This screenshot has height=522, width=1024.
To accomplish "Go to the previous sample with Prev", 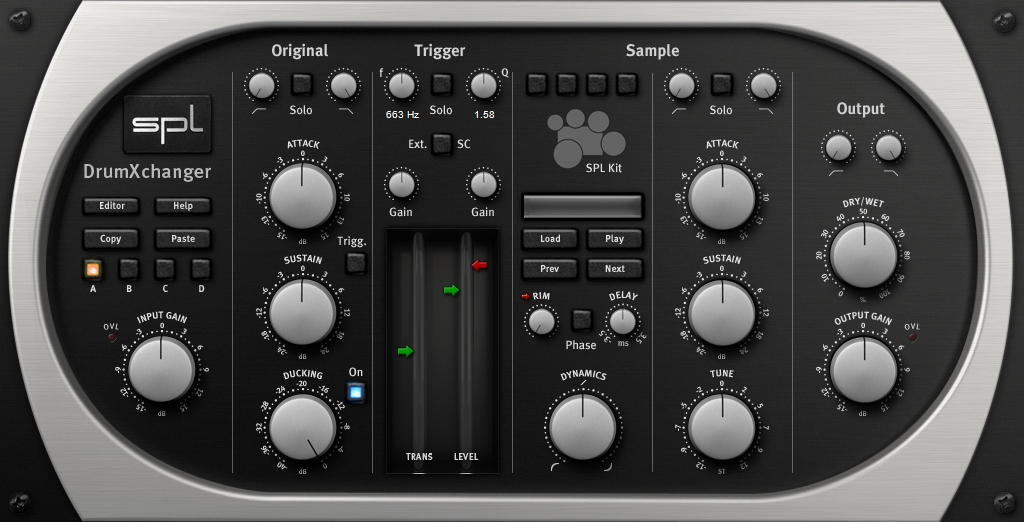I will pyautogui.click(x=550, y=269).
